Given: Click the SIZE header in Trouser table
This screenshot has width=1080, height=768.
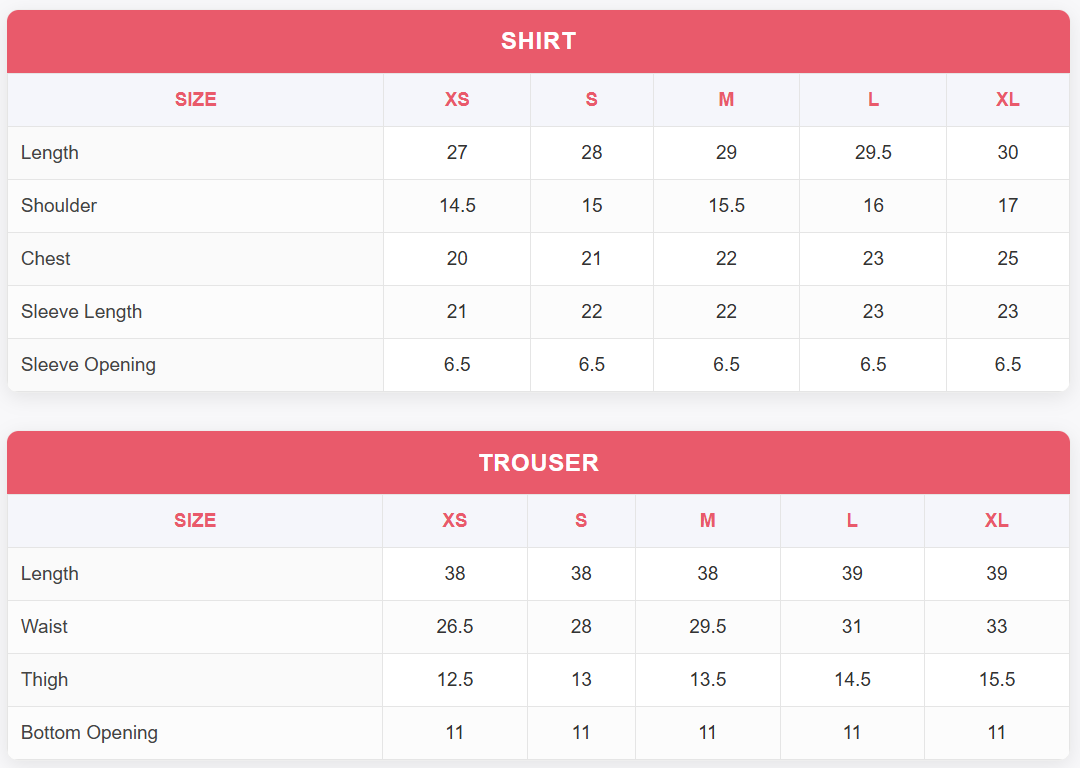Looking at the screenshot, I should click(195, 520).
